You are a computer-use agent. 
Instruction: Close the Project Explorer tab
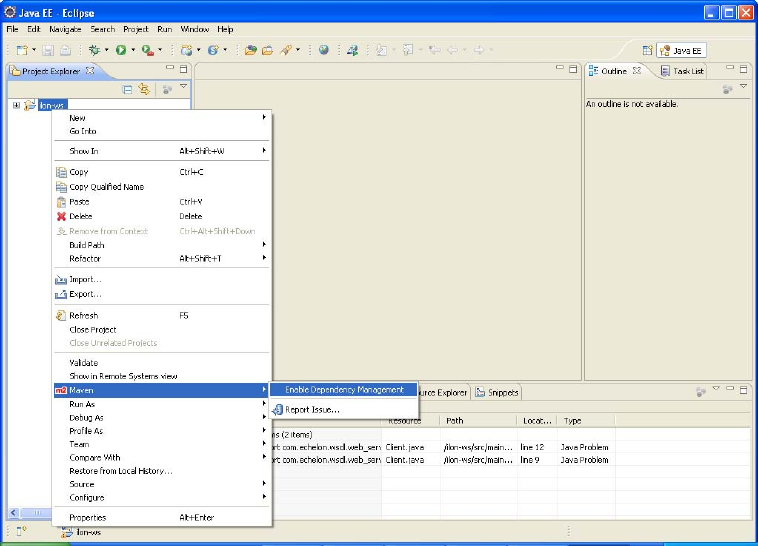pos(90,71)
